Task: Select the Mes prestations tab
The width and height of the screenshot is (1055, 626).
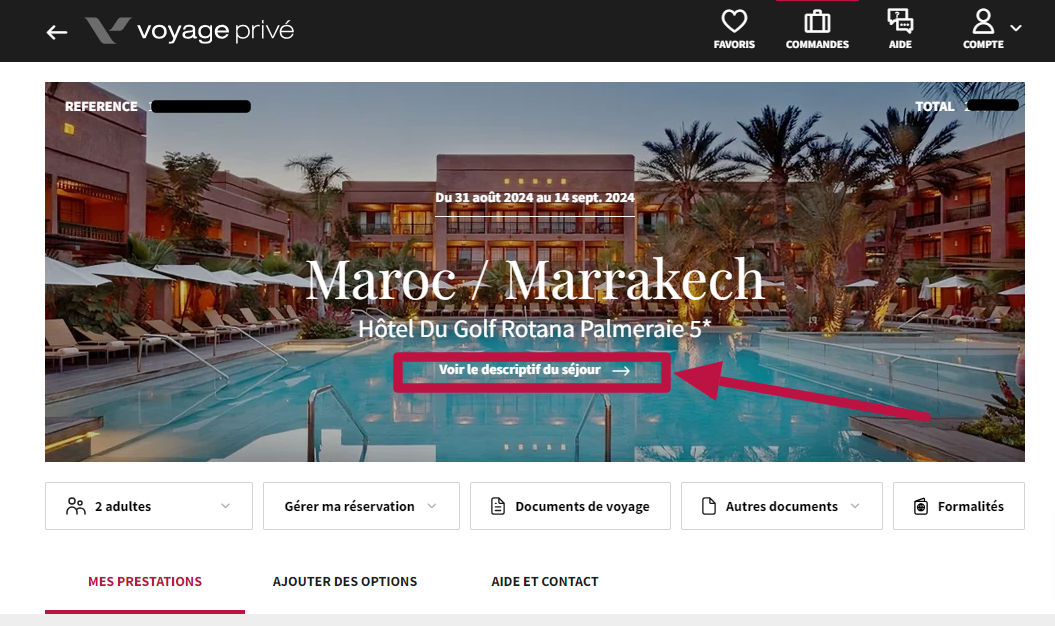Action: coord(145,582)
